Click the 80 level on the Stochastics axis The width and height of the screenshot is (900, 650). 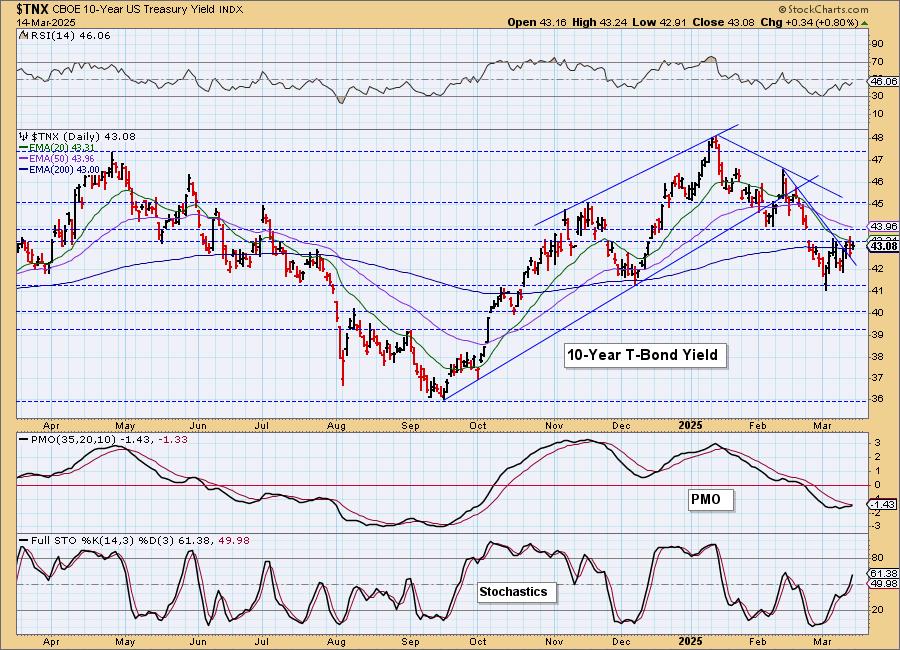click(878, 558)
